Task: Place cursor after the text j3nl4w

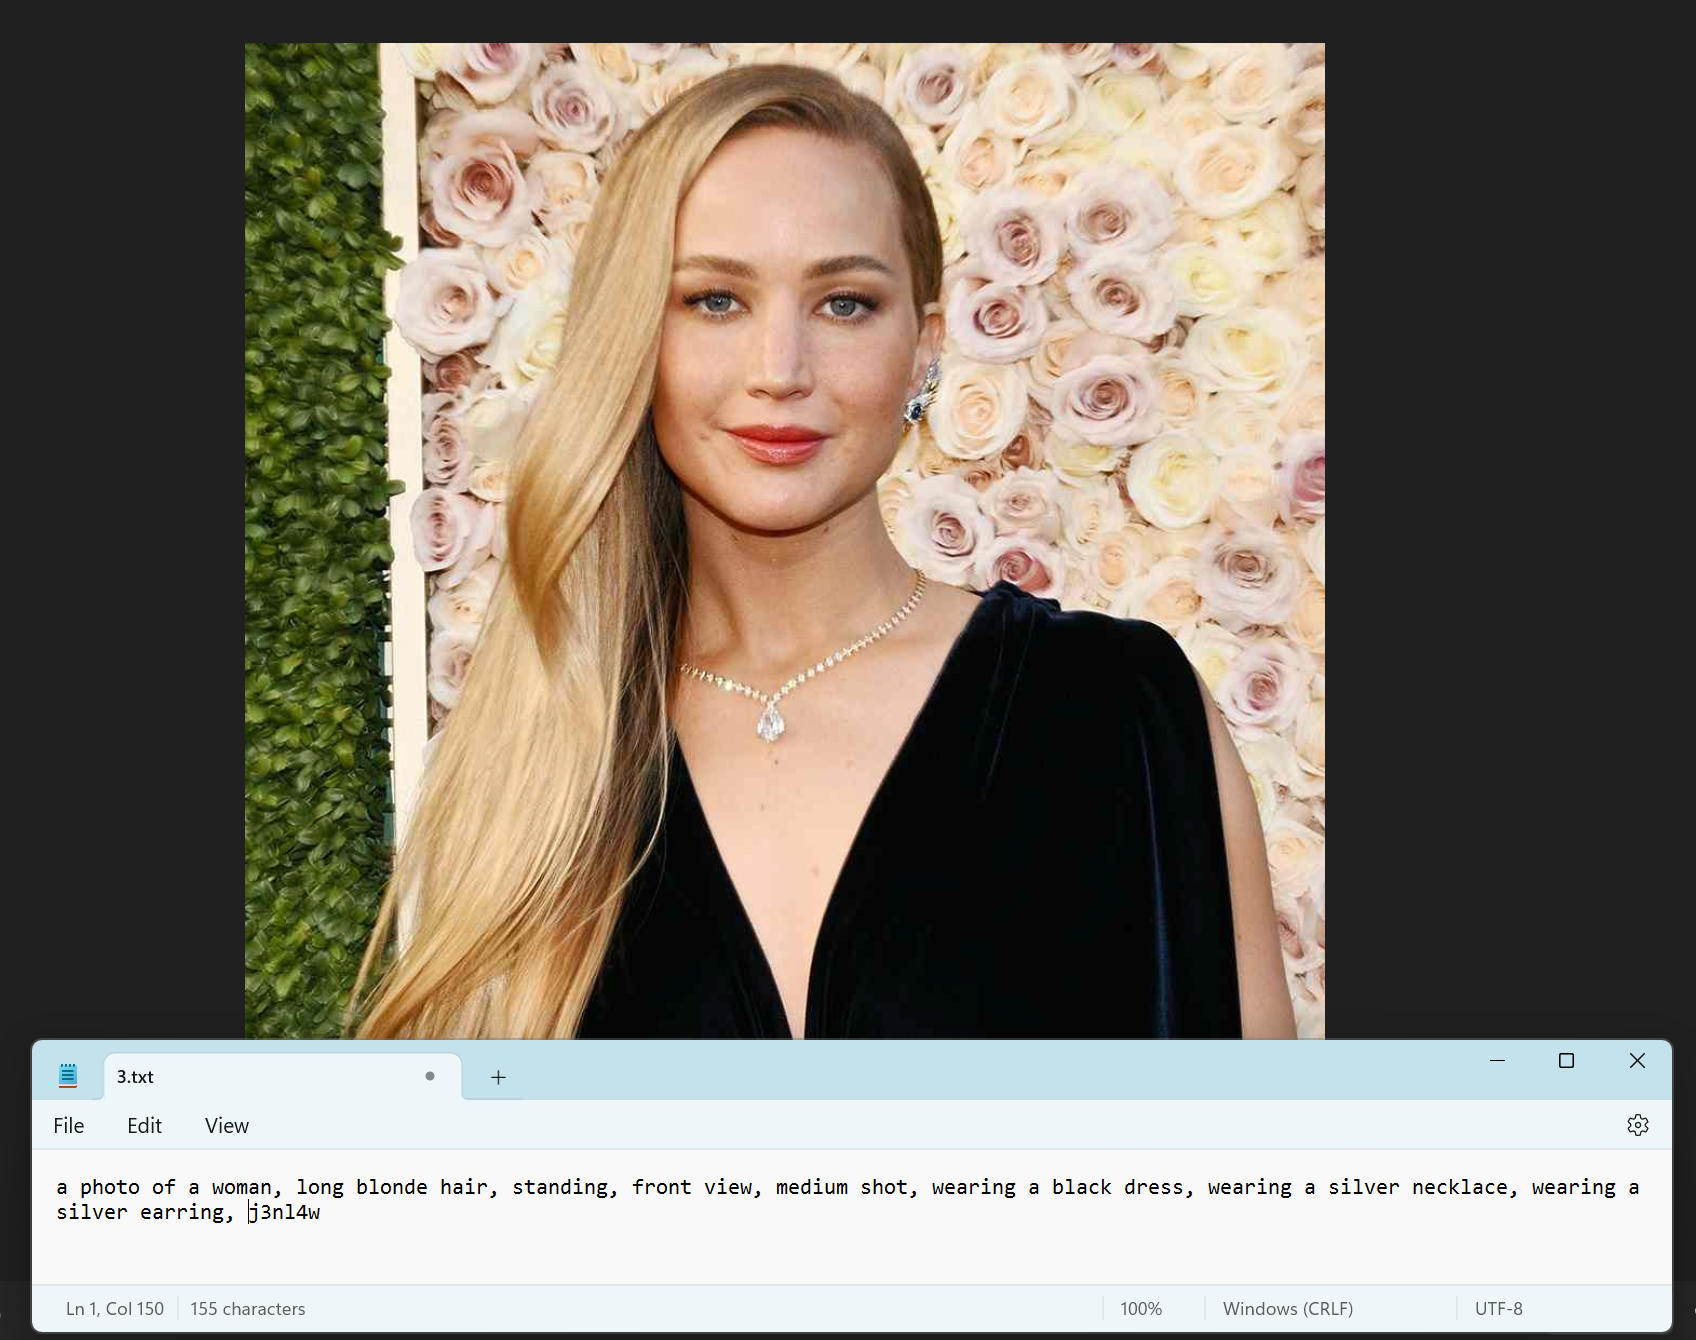Action: [x=323, y=1212]
